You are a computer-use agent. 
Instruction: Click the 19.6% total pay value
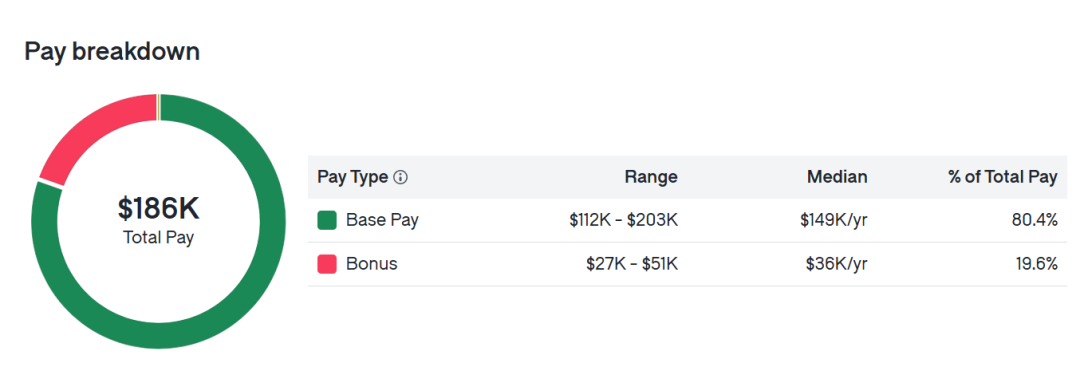1037,264
